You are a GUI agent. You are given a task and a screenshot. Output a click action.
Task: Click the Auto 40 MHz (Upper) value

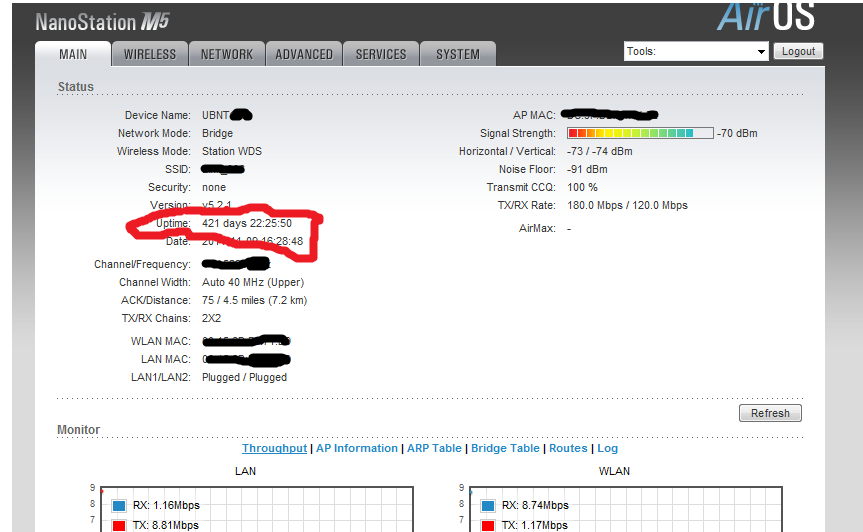click(253, 282)
